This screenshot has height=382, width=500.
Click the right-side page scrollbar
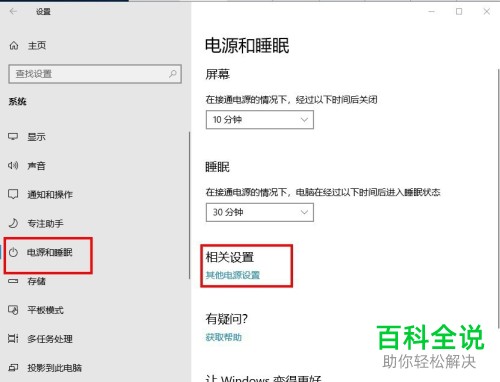pos(498,198)
